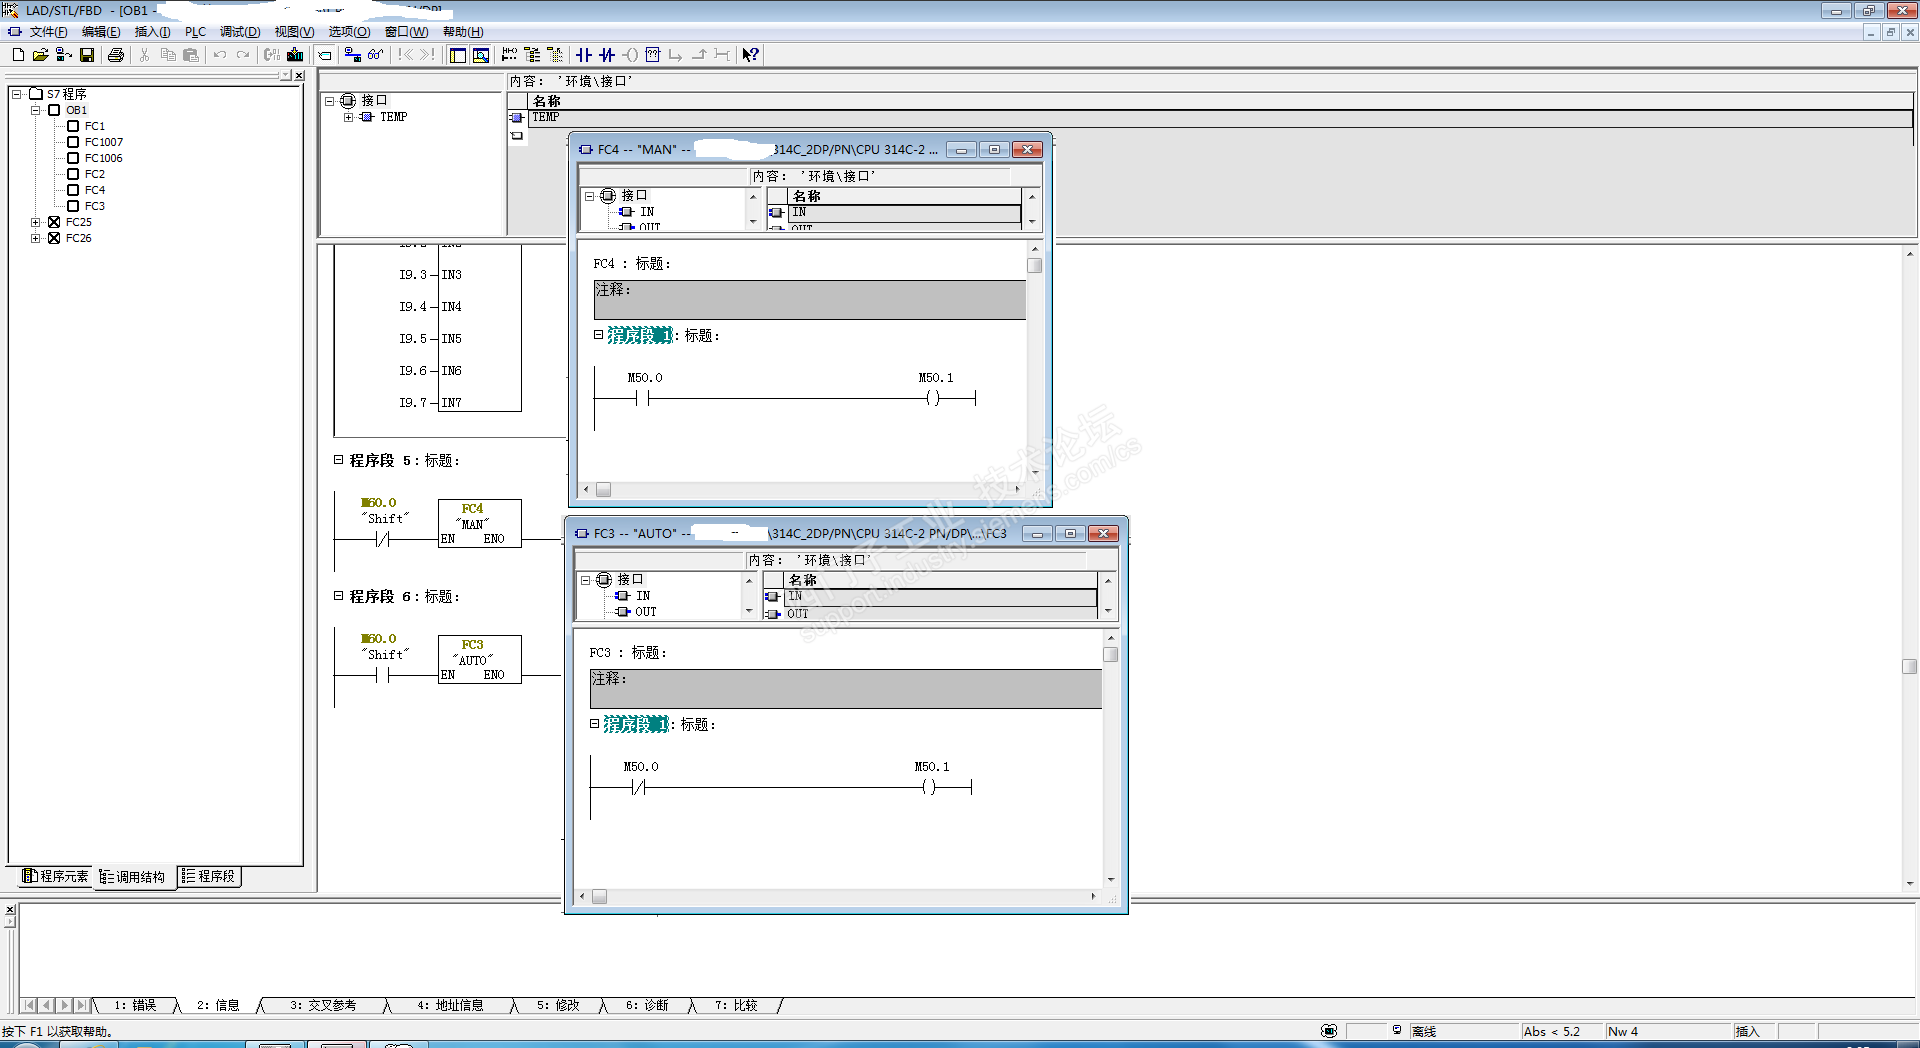Click the Monitor glasses icon
Image resolution: width=1920 pixels, height=1048 pixels.
click(376, 55)
